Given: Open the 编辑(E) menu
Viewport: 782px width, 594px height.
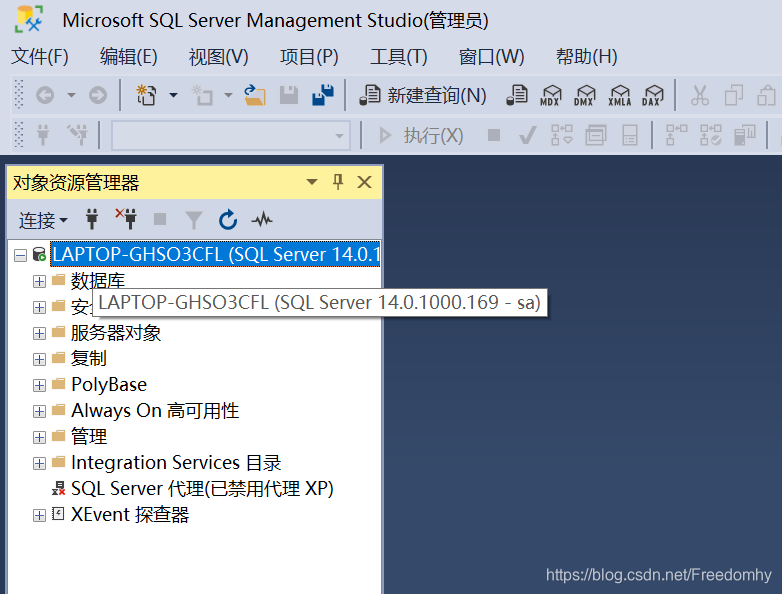Looking at the screenshot, I should 129,56.
